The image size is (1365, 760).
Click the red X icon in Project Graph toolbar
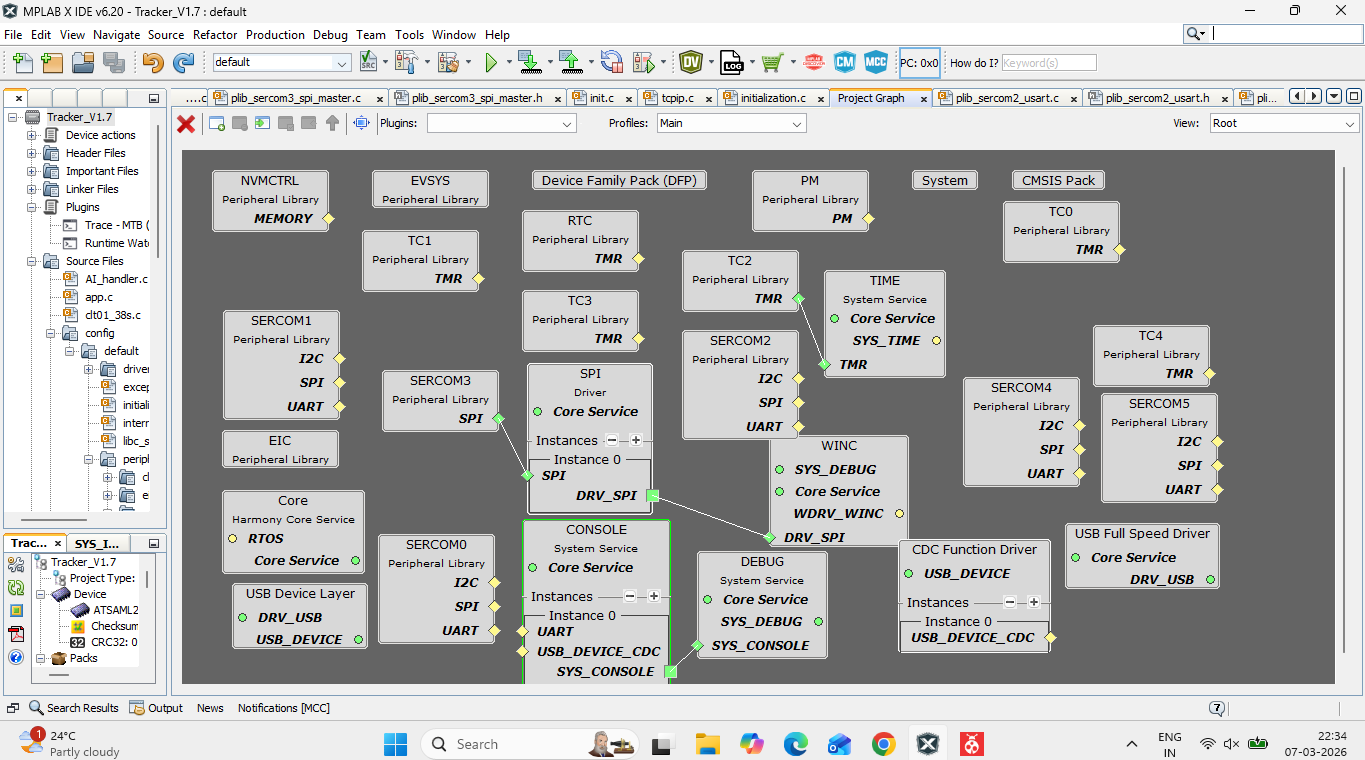tap(186, 124)
